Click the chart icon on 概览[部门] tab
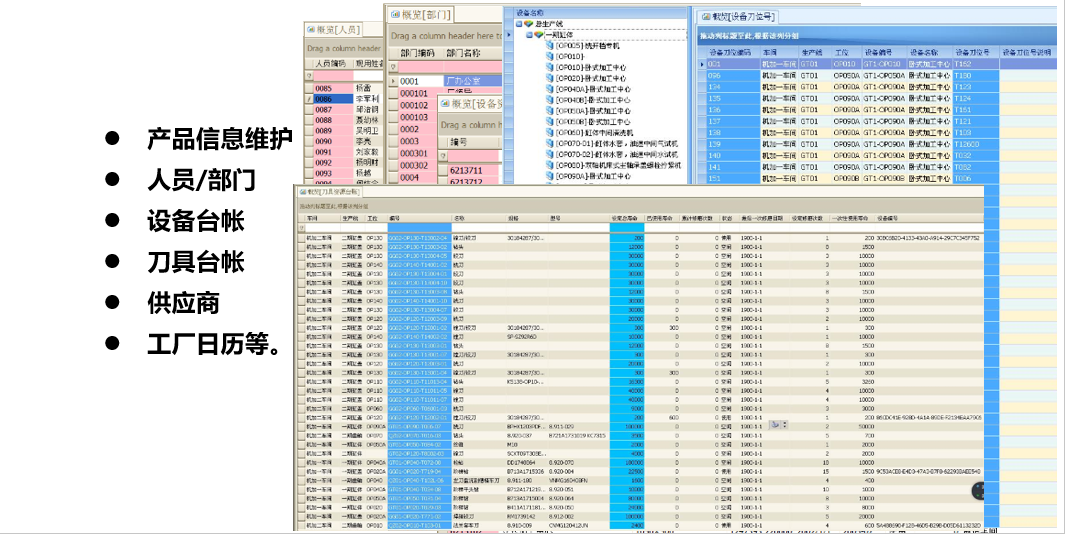 [394, 14]
